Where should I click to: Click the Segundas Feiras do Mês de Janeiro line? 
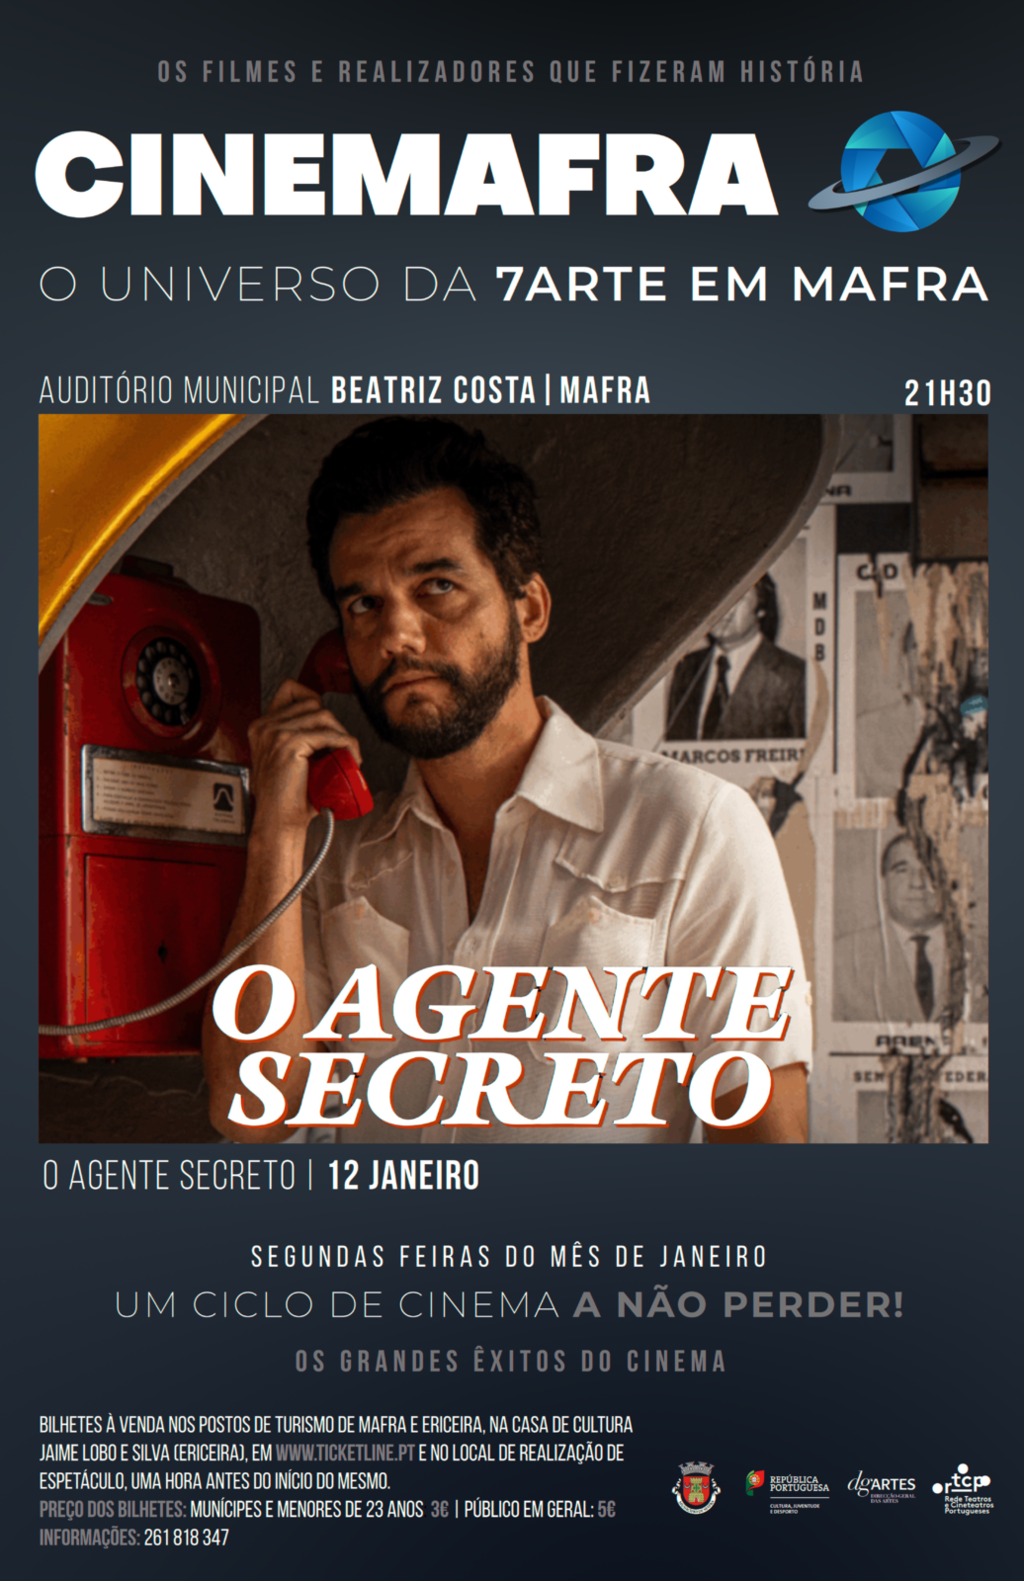(509, 1256)
